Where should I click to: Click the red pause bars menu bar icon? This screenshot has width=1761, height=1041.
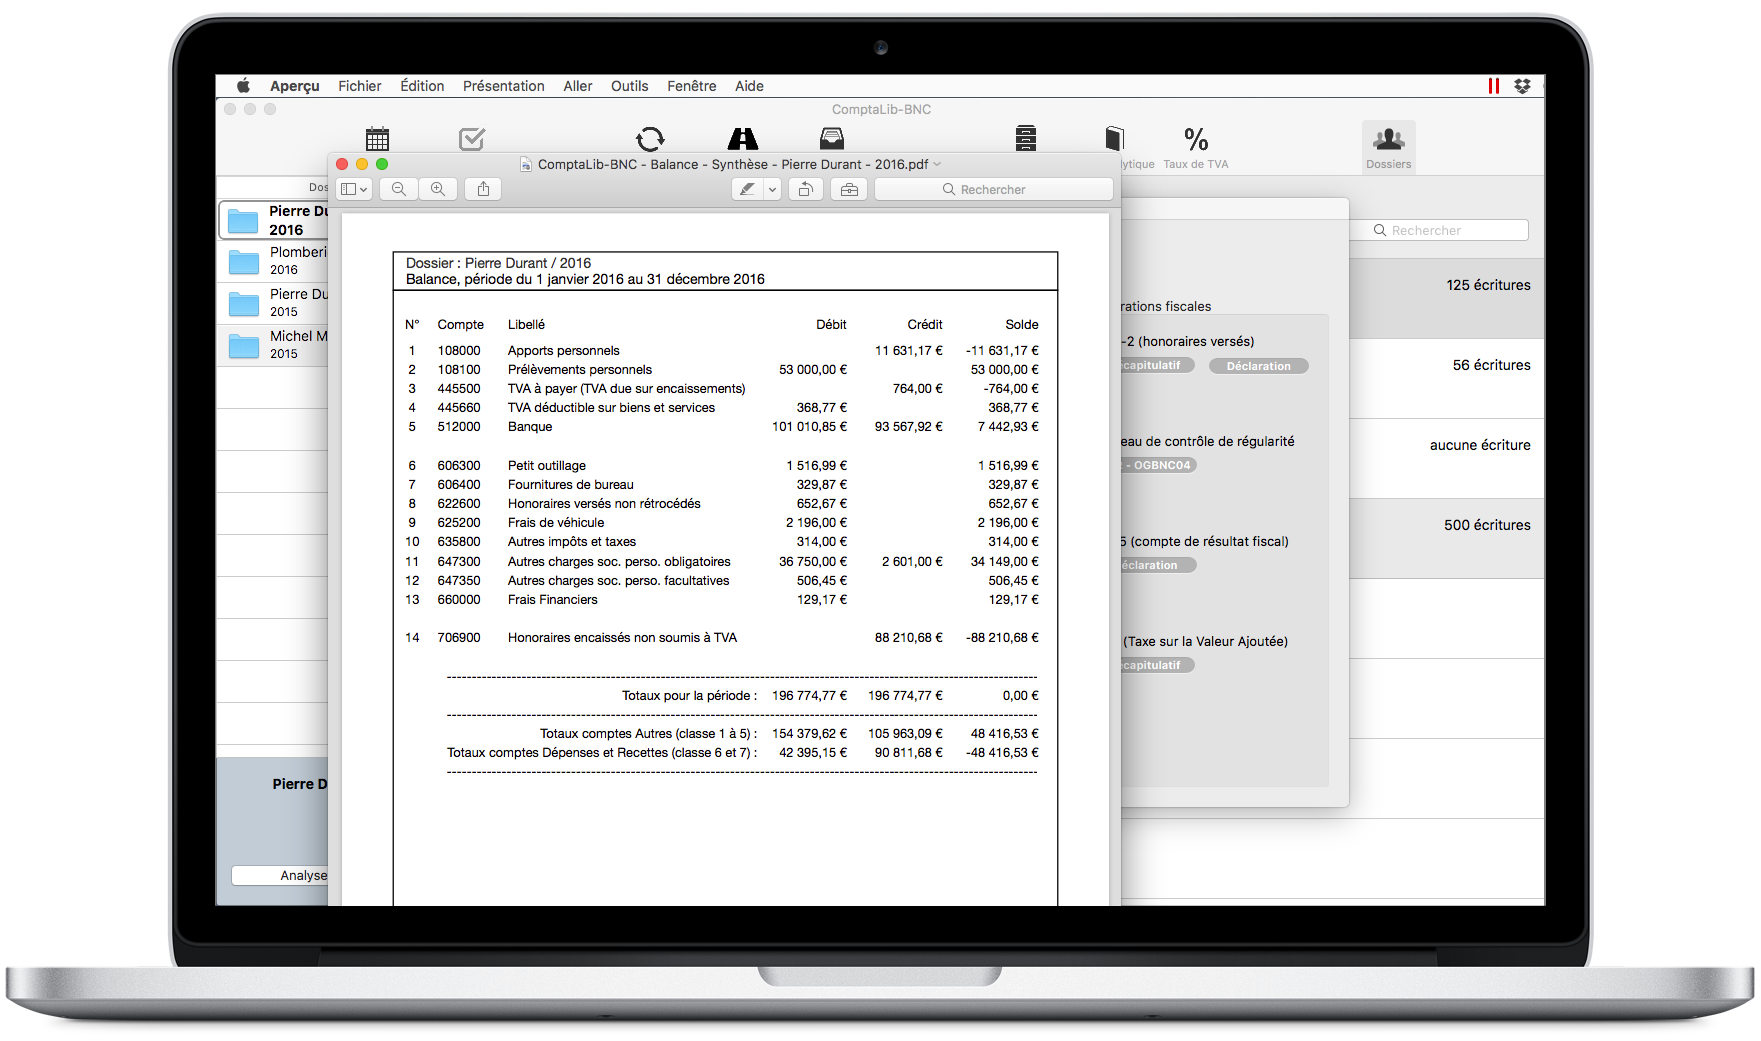[1494, 86]
